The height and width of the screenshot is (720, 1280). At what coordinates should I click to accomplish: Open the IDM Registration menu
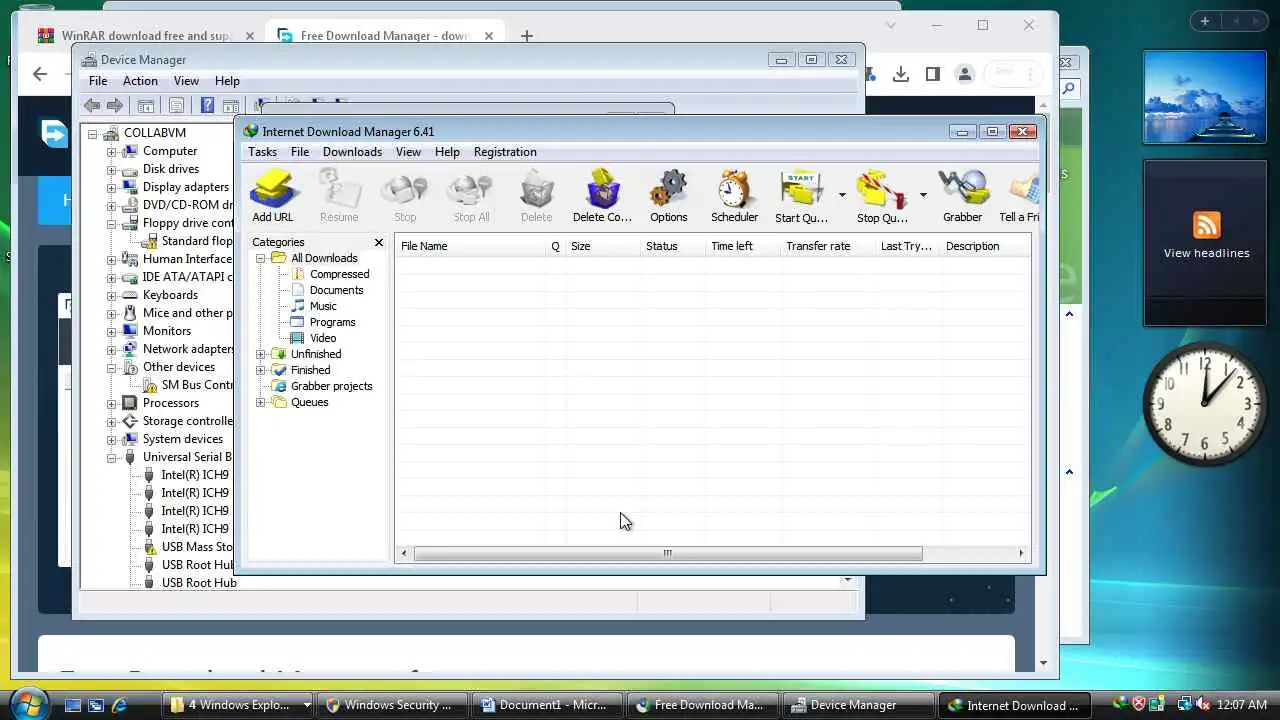(505, 152)
